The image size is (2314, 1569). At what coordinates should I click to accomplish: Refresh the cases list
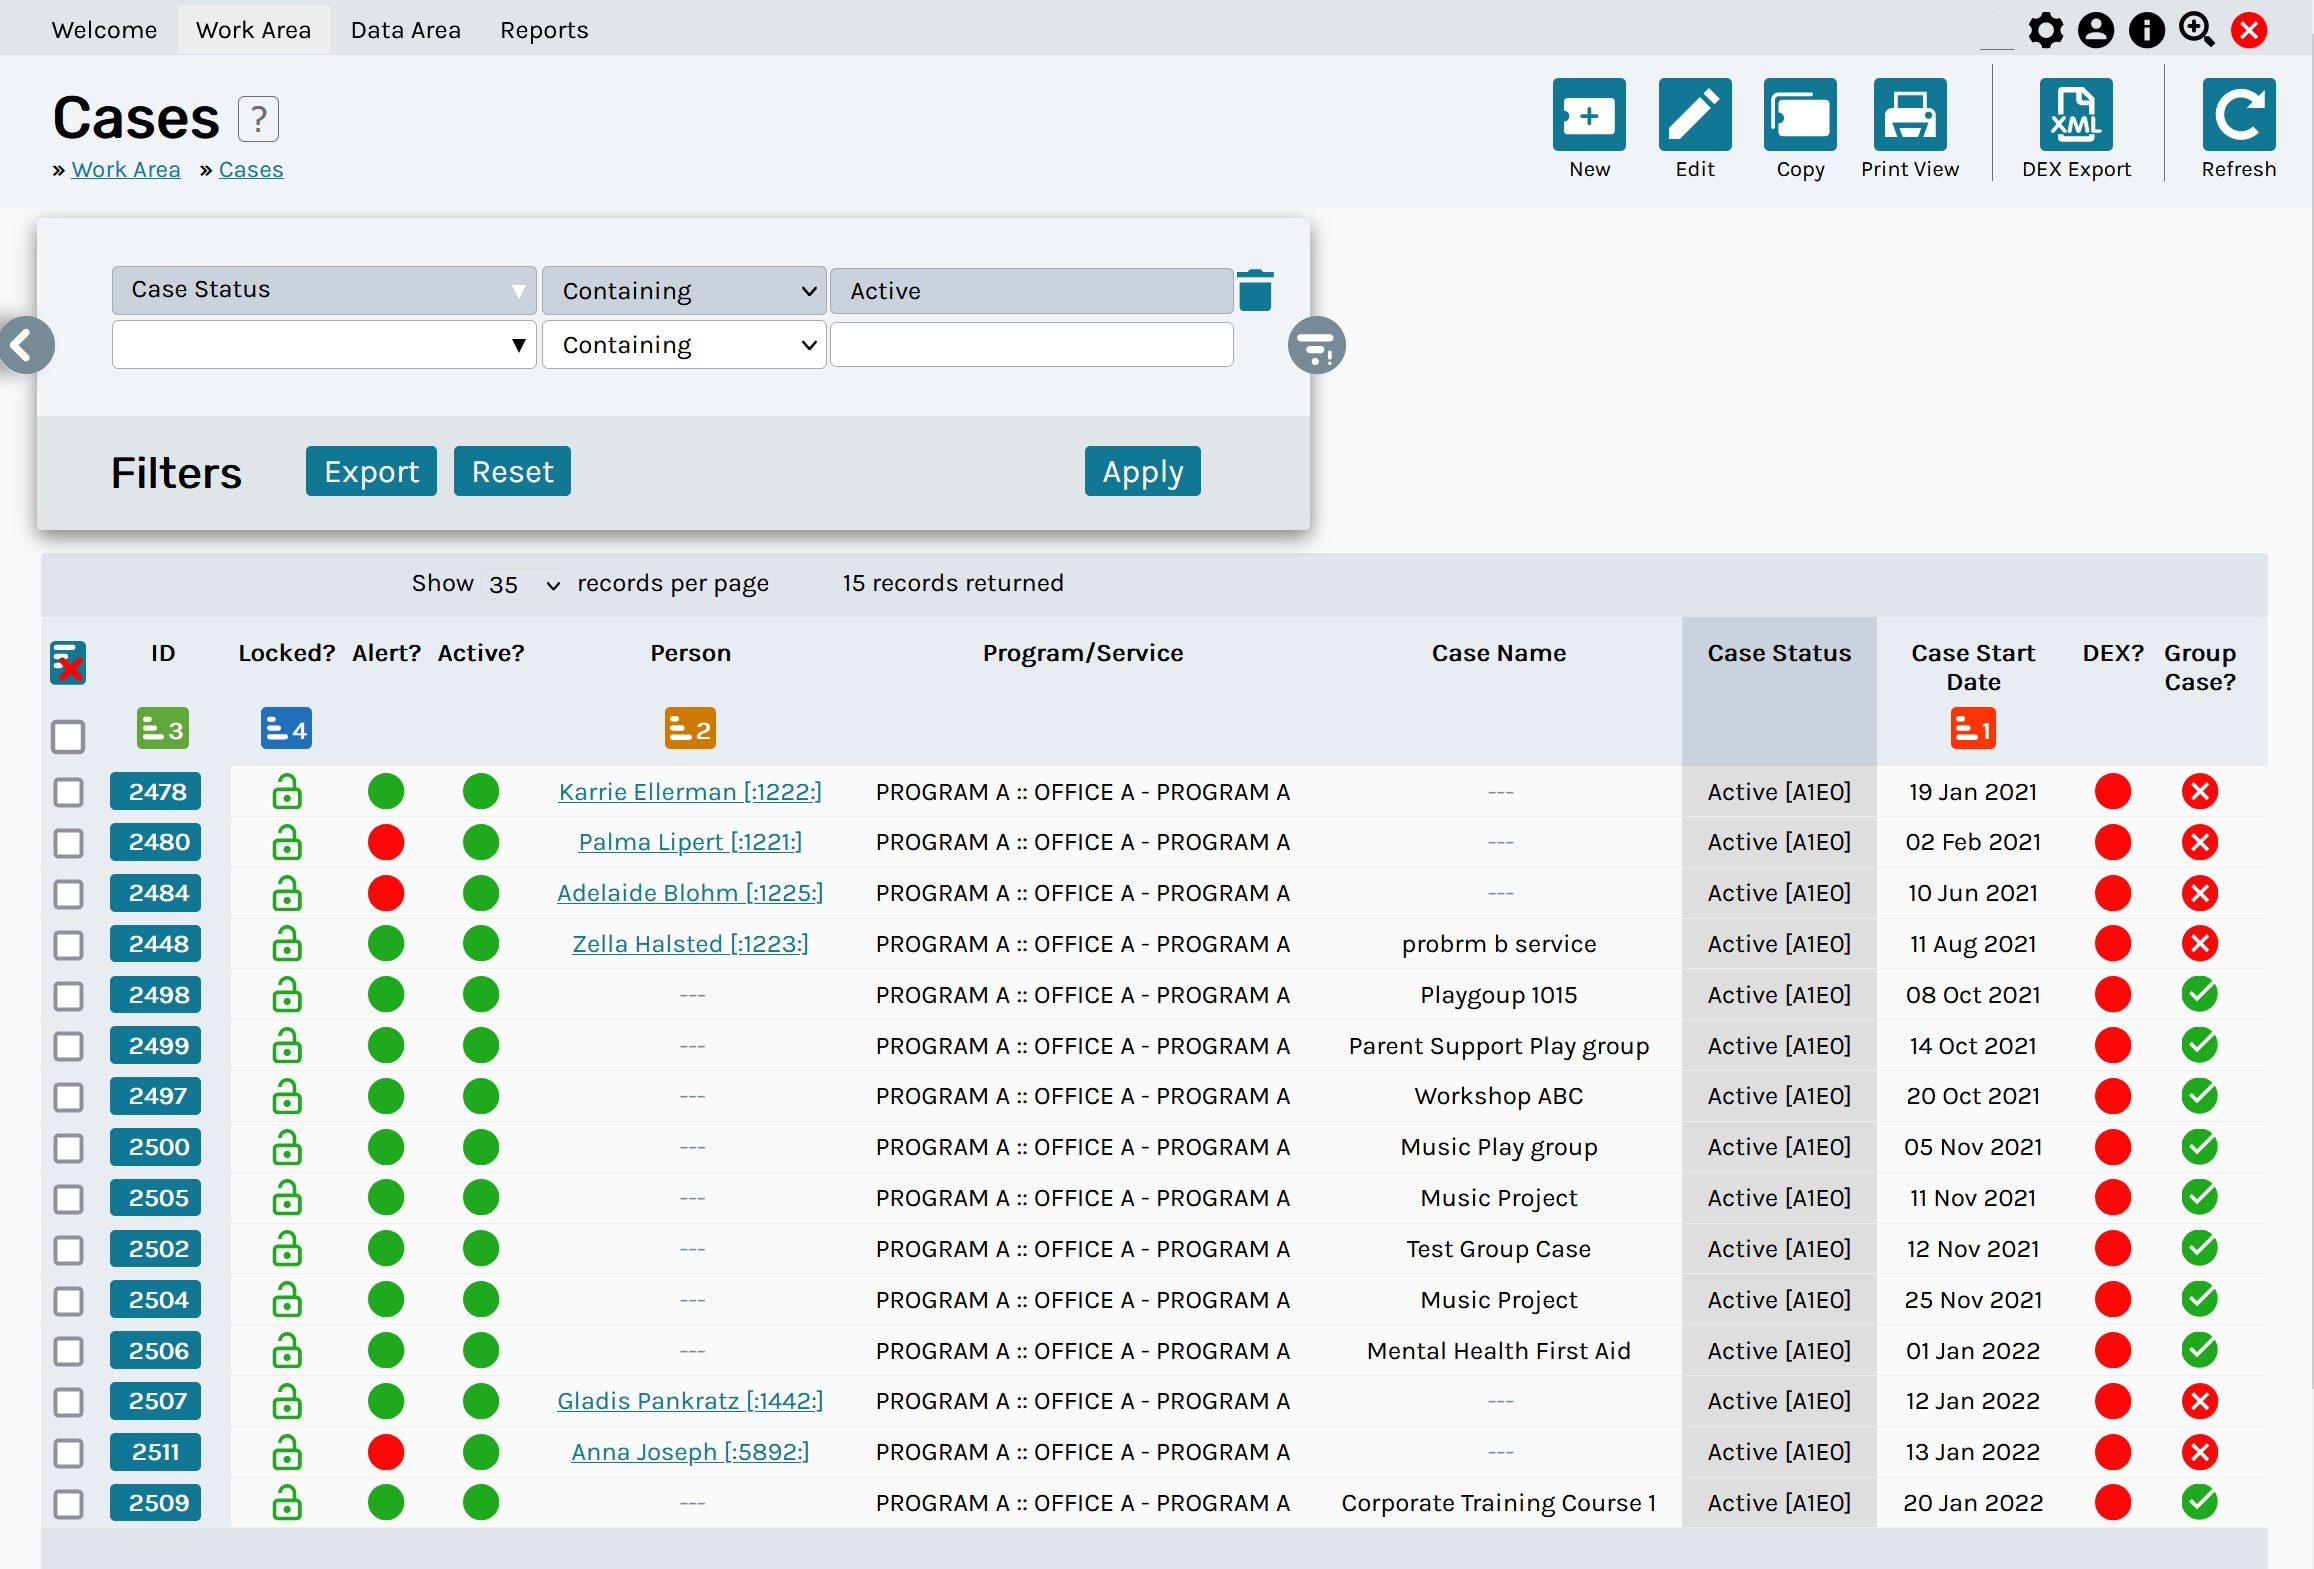click(x=2238, y=113)
